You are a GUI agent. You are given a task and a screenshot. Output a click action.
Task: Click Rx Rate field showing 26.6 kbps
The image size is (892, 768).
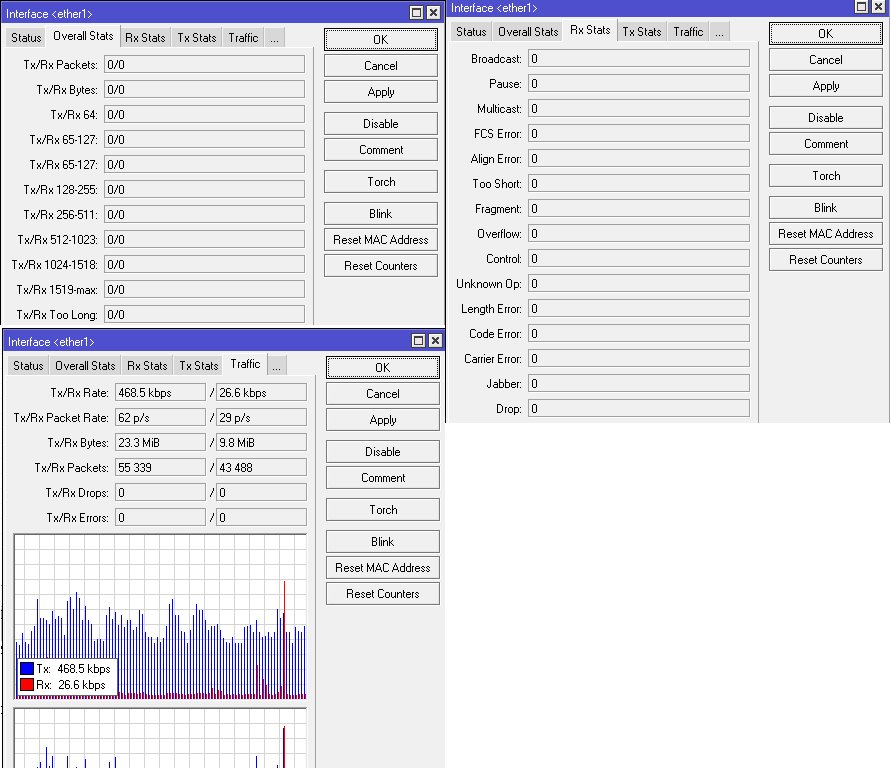pos(261,393)
